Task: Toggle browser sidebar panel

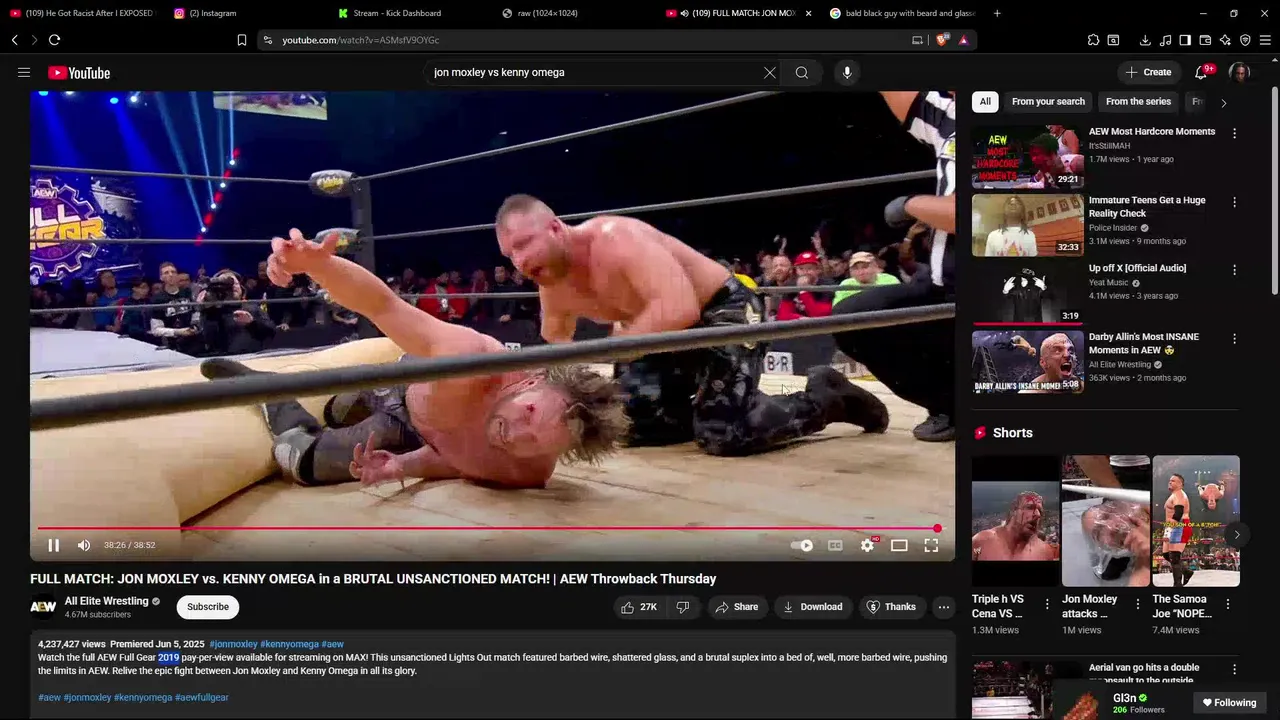Action: point(1185,40)
